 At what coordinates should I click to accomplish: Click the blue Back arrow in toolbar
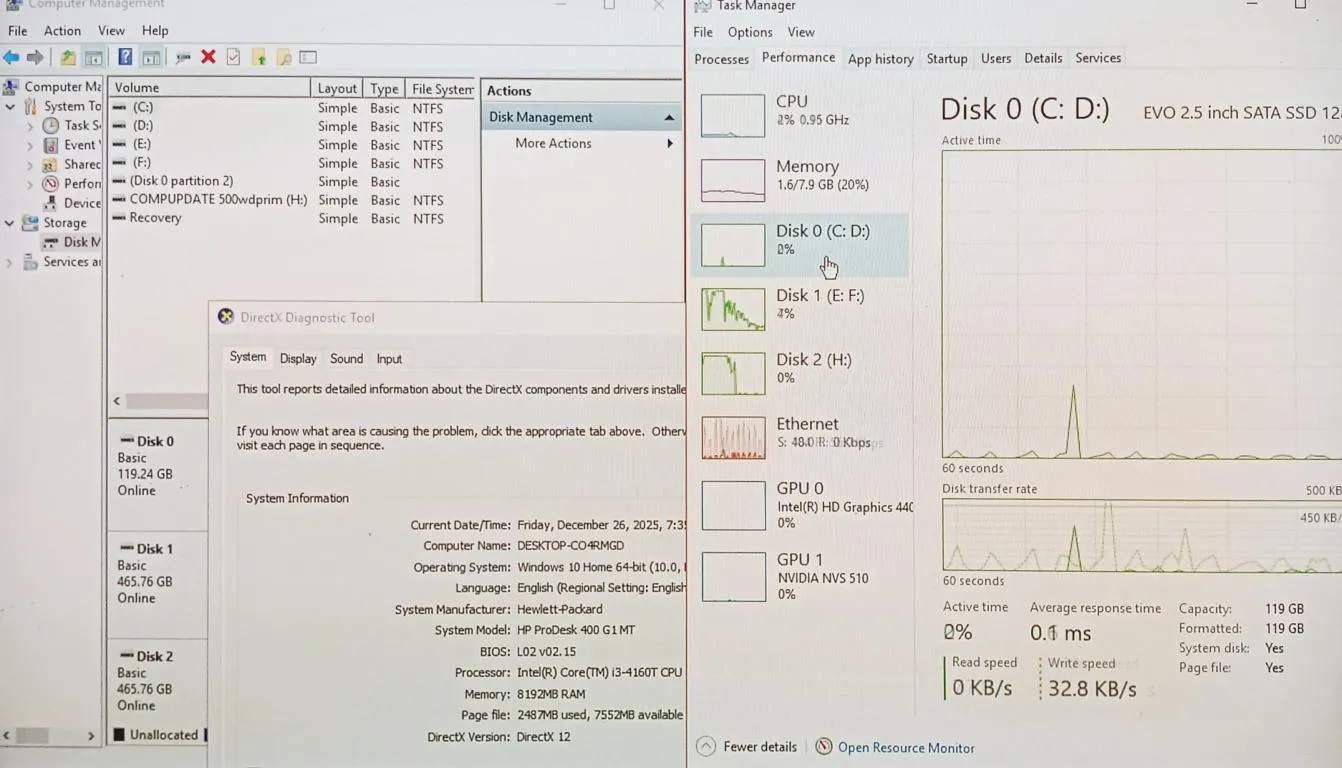tap(11, 58)
